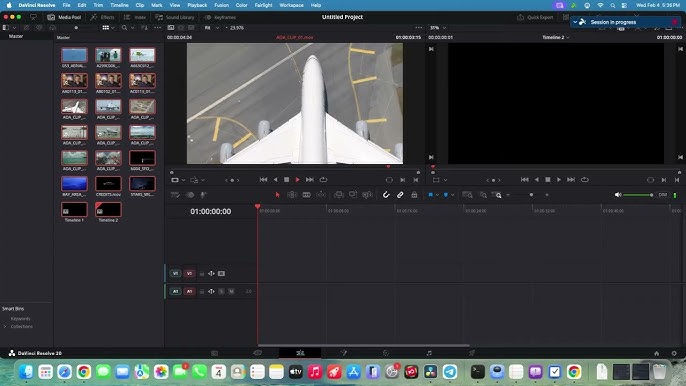Expand the marker color dropdown arrow
This screenshot has width=686, height=386.
pyautogui.click(x=452, y=195)
